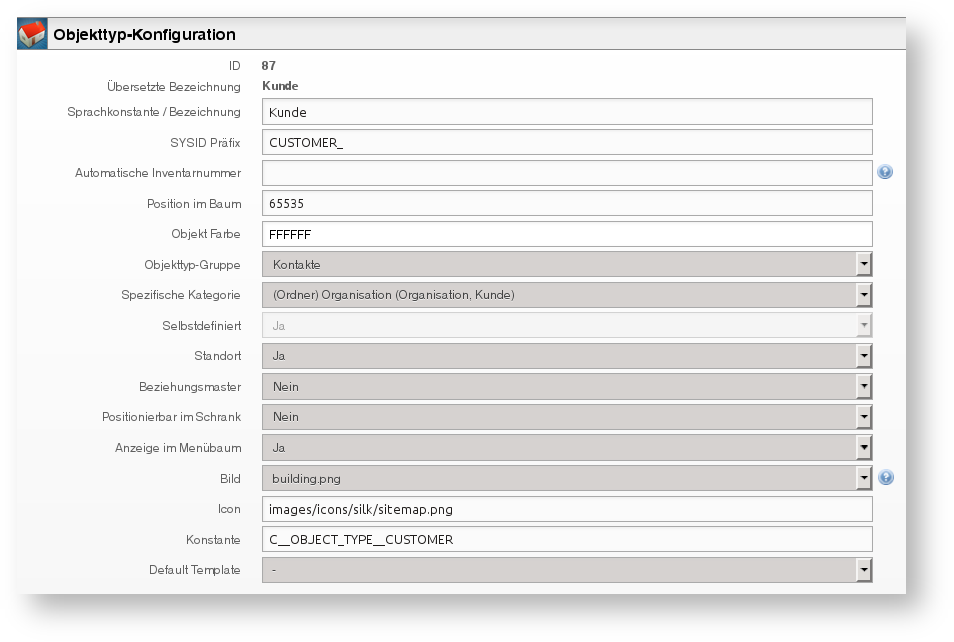
Task: Open help icon beside Bild dropdown
Action: click(886, 478)
